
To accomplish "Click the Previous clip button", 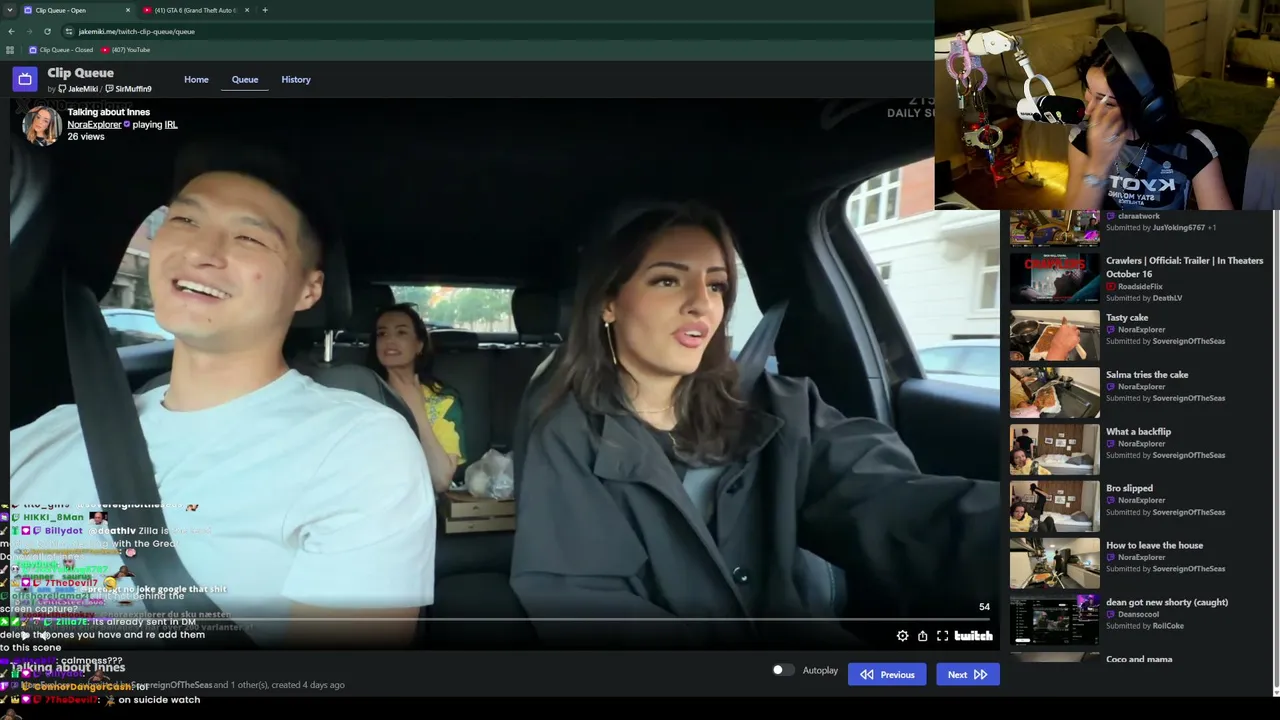I will pyautogui.click(x=887, y=675).
